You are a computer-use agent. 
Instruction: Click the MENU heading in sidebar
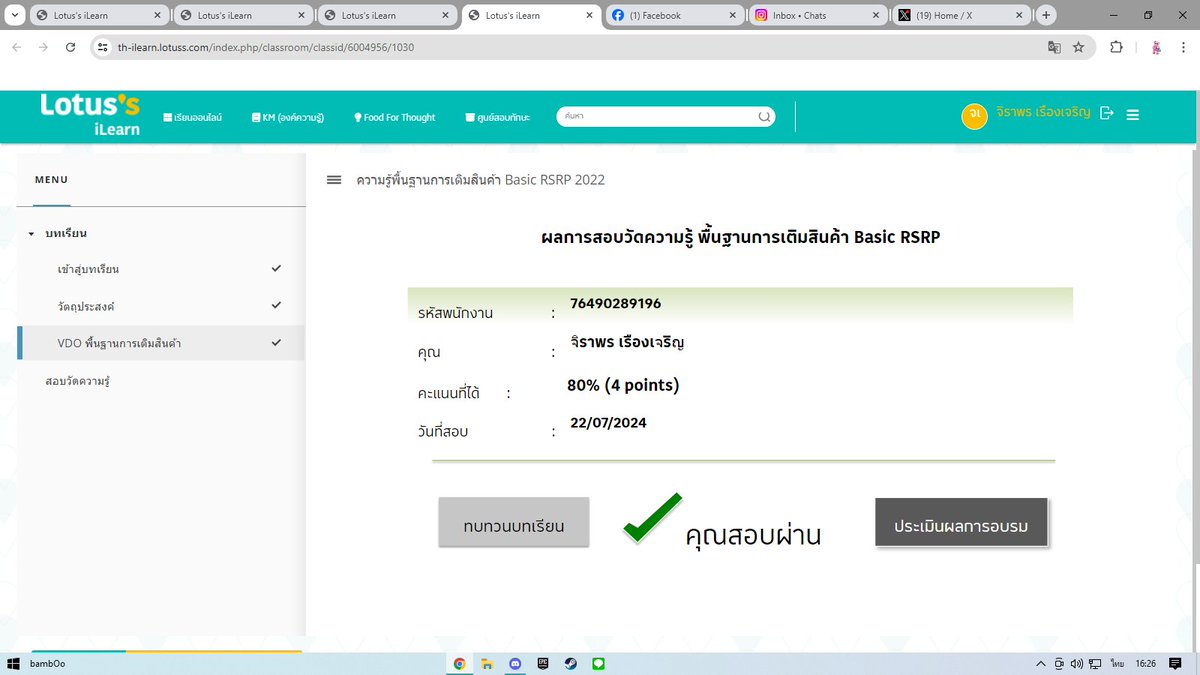point(51,180)
